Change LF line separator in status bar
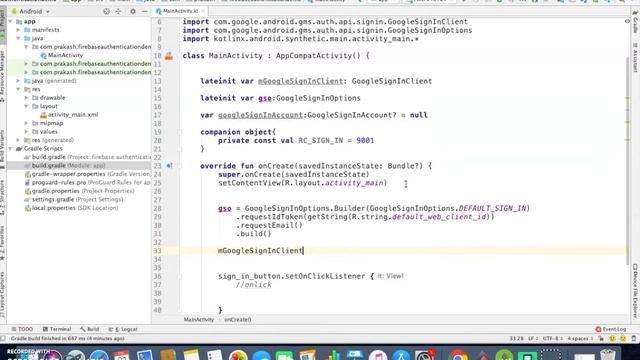The image size is (640, 360). [x=532, y=339]
